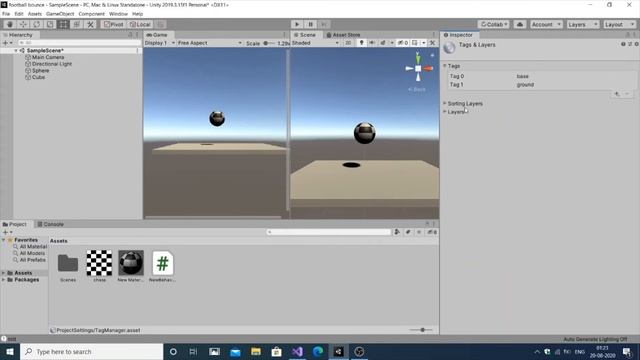Toggle Scene audio icon
This screenshot has width=640, height=360.
pyautogui.click(x=372, y=43)
